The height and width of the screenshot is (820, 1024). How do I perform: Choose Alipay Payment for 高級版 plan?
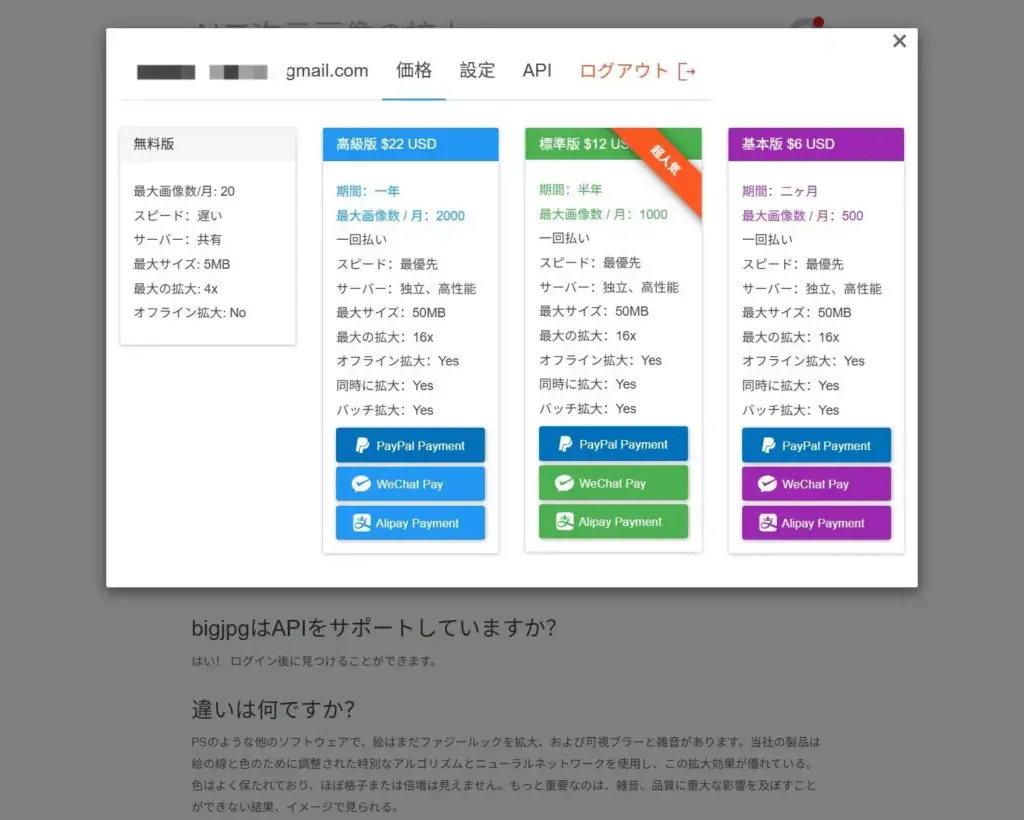410,523
